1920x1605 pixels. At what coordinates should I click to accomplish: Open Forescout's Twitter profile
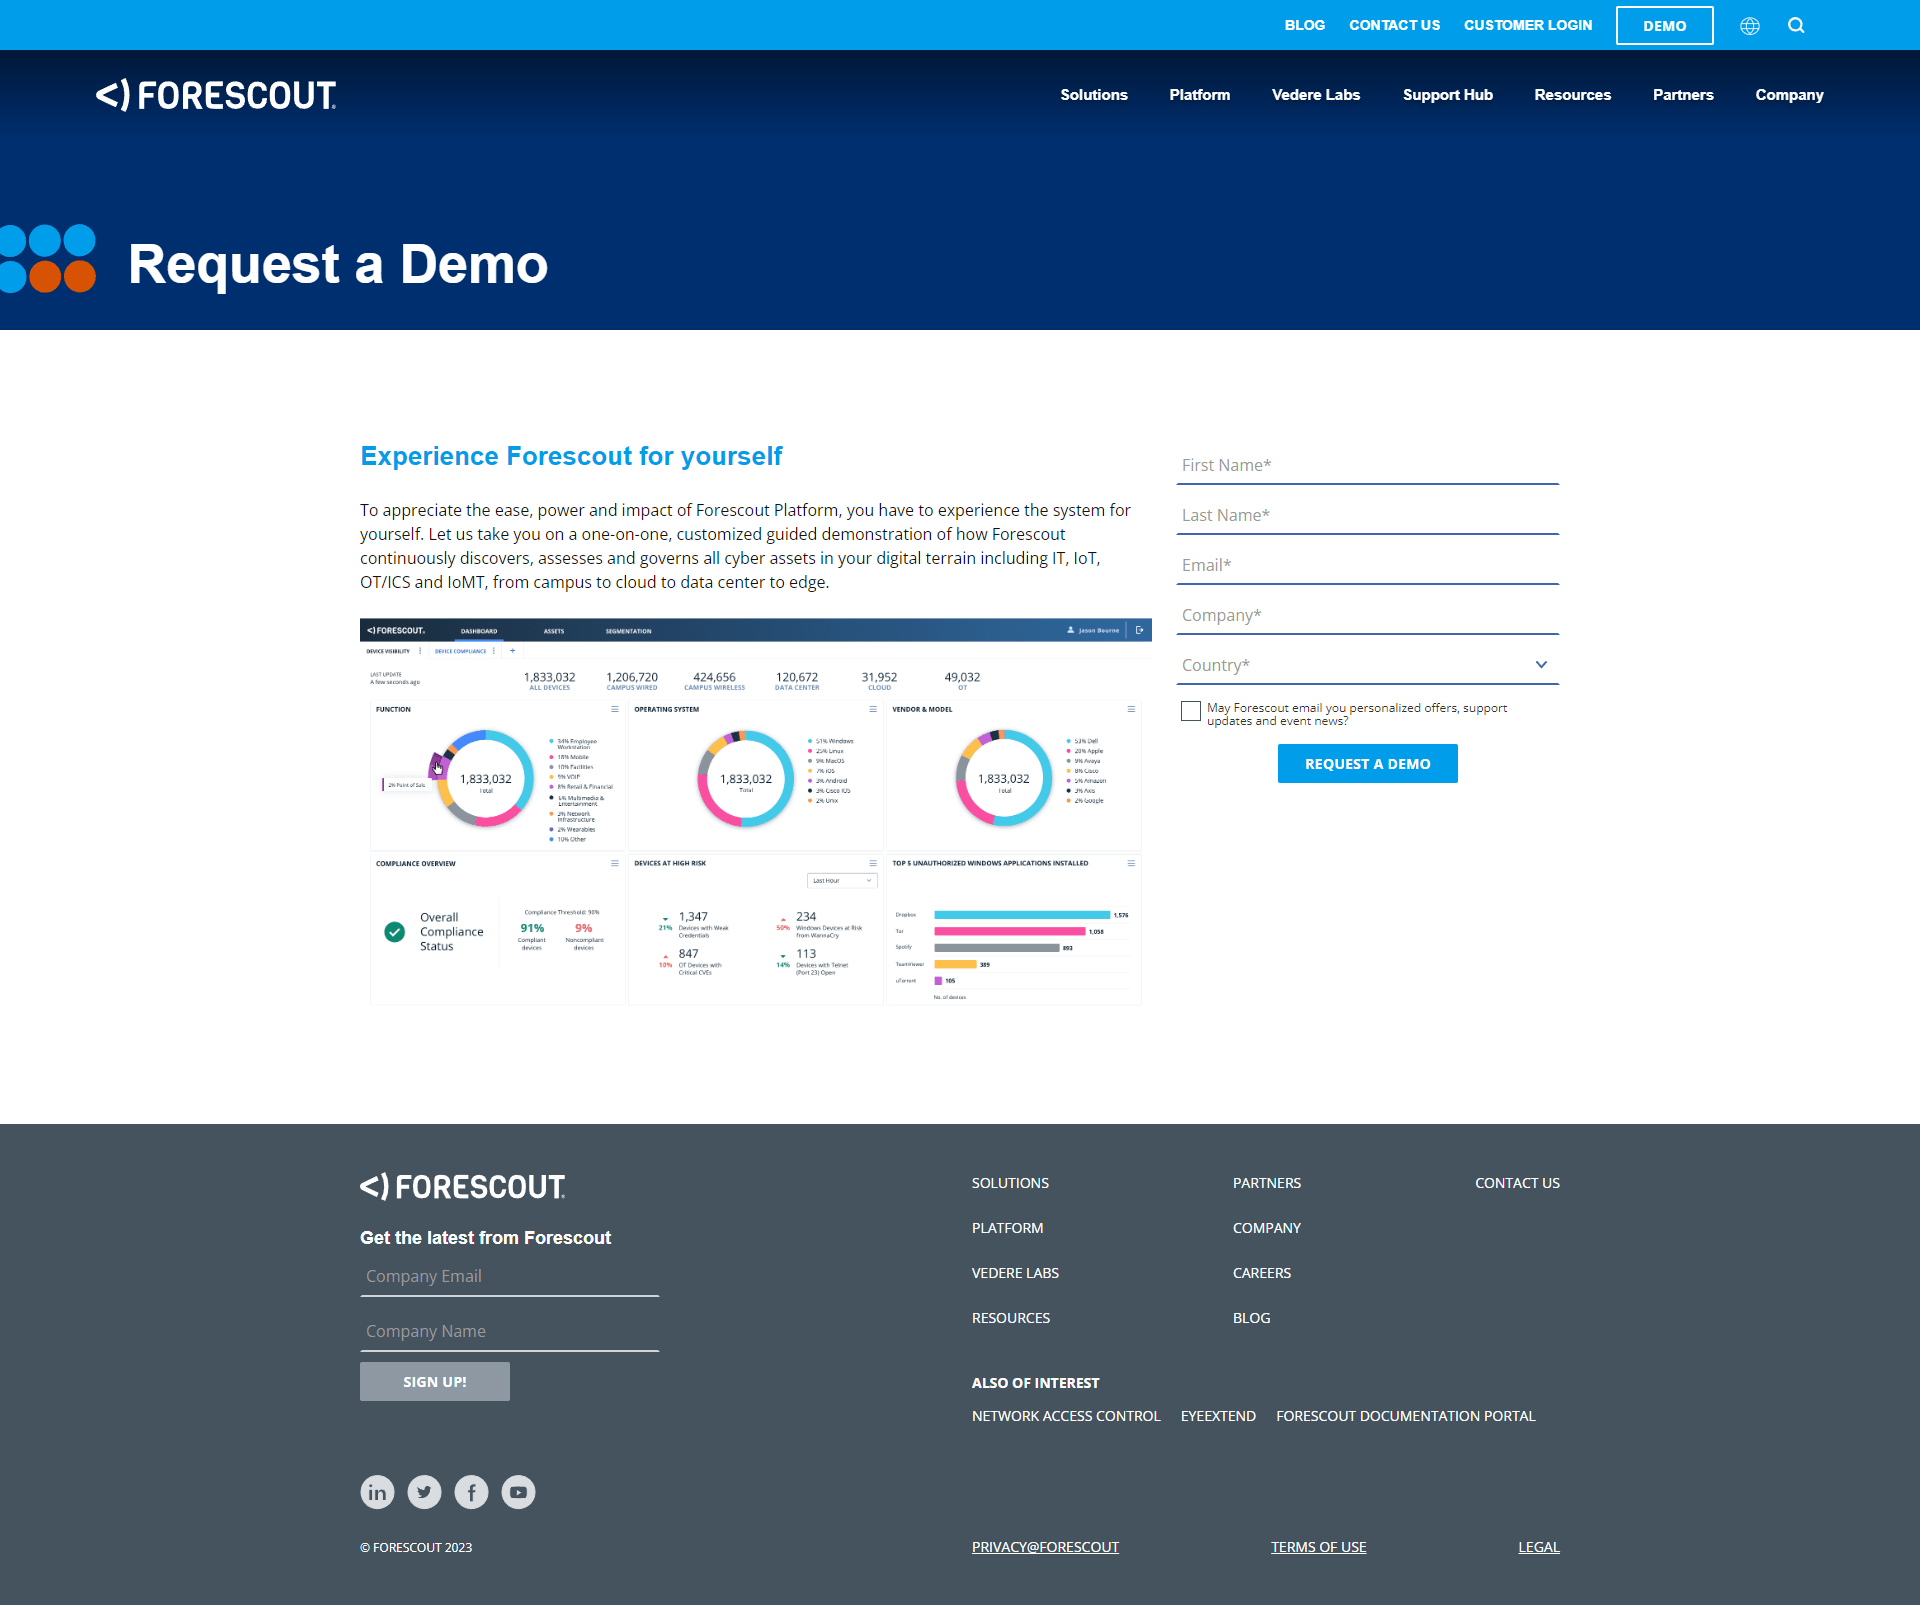pyautogui.click(x=424, y=1492)
